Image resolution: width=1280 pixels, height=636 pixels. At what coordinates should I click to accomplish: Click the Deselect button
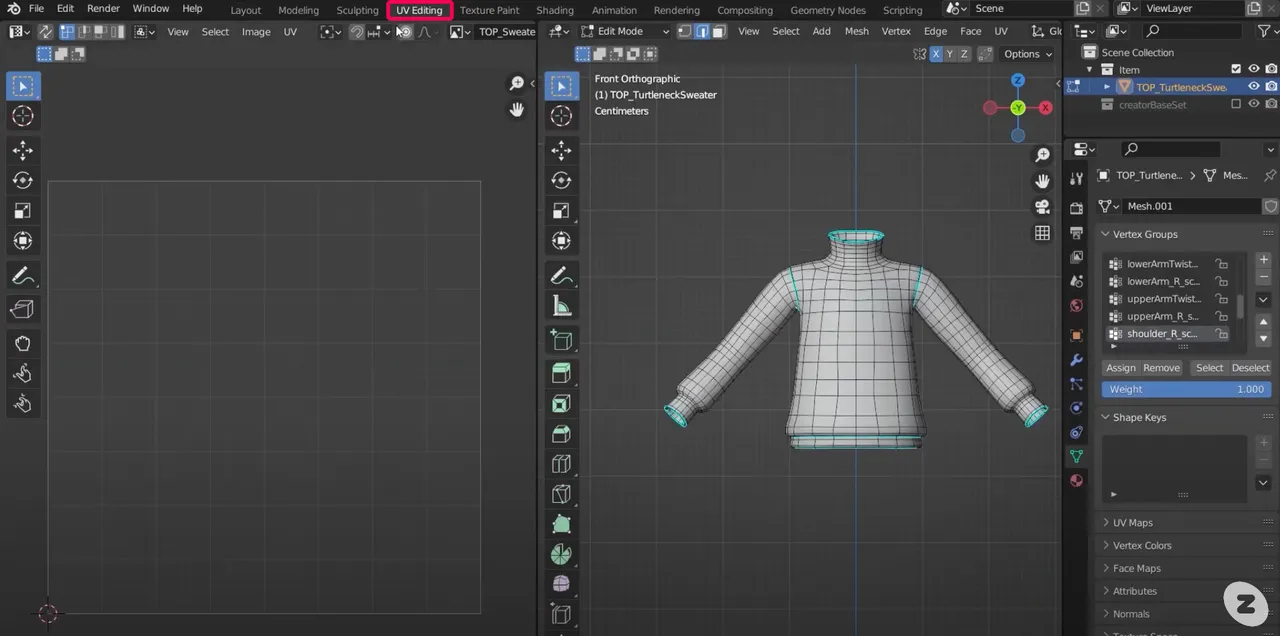click(x=1252, y=367)
